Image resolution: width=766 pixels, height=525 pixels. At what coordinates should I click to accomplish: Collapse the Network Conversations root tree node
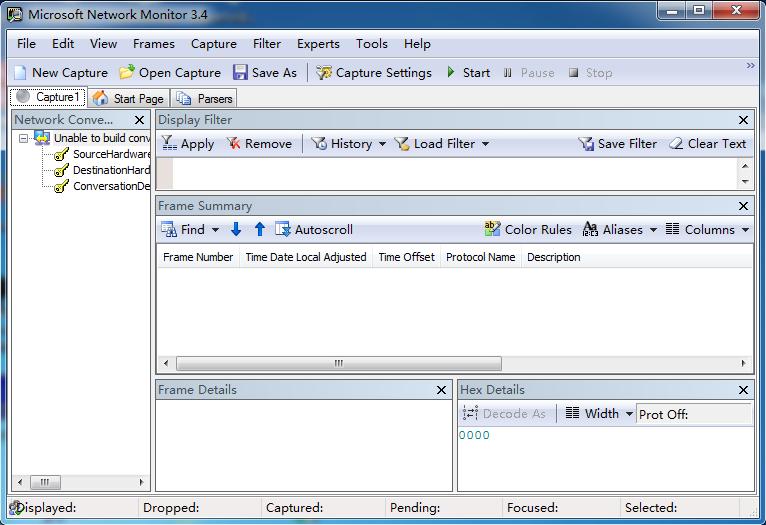click(x=24, y=138)
